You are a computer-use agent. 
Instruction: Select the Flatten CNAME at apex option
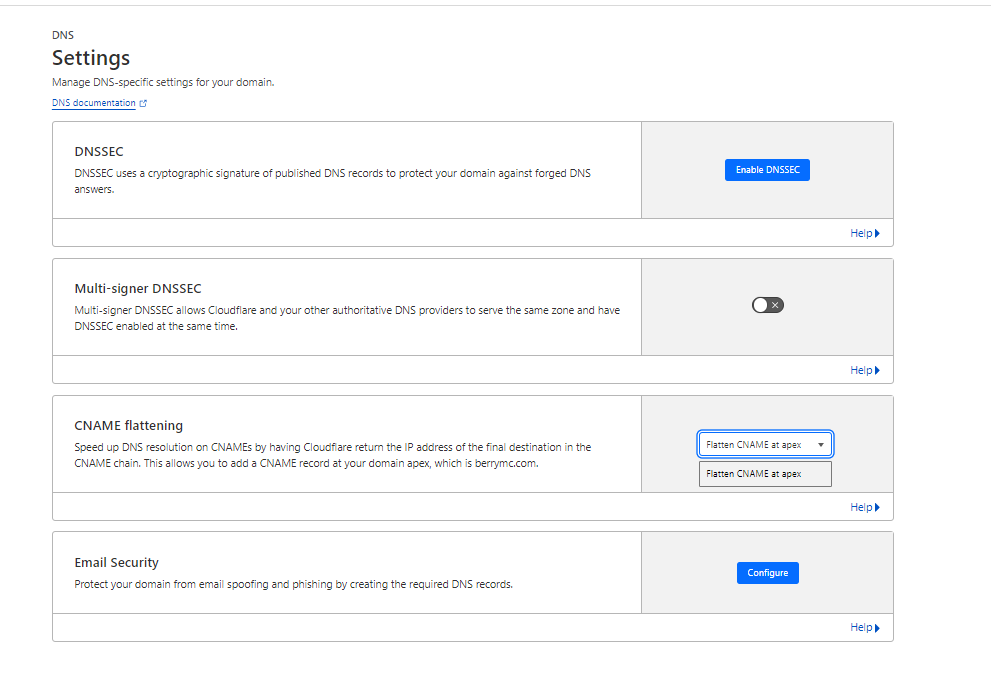coord(765,473)
